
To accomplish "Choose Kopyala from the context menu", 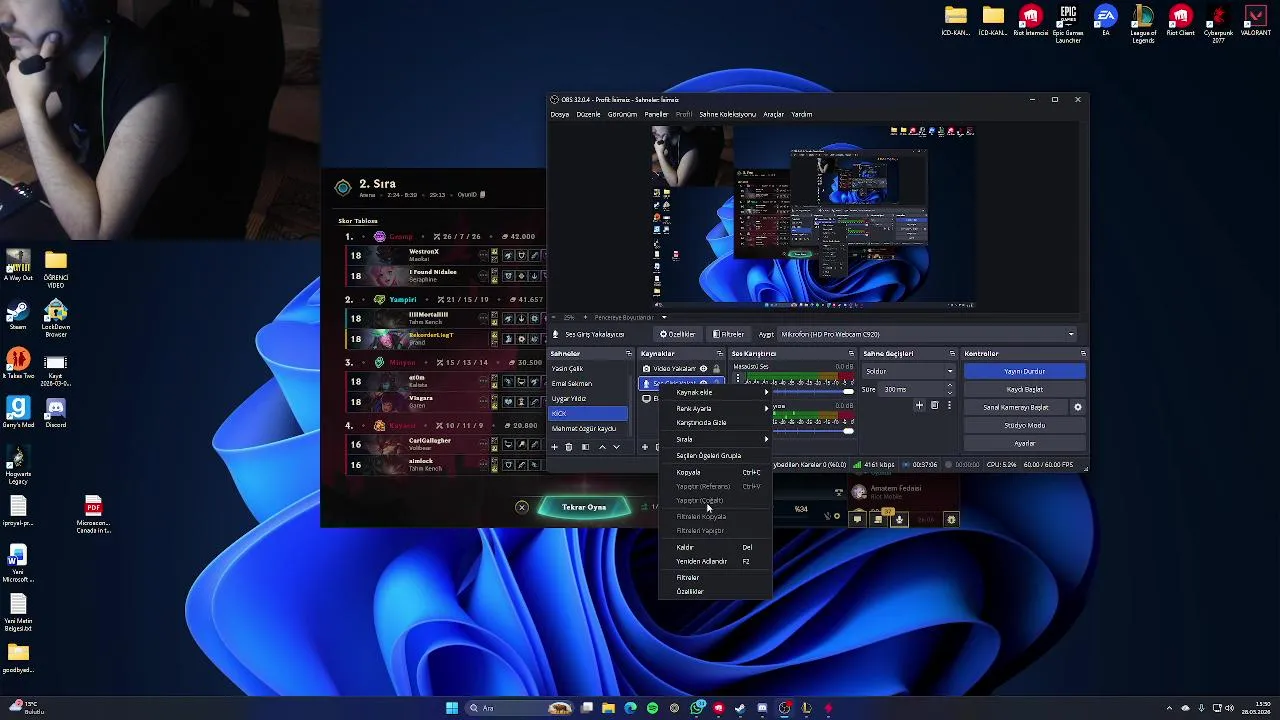I will coord(716,472).
